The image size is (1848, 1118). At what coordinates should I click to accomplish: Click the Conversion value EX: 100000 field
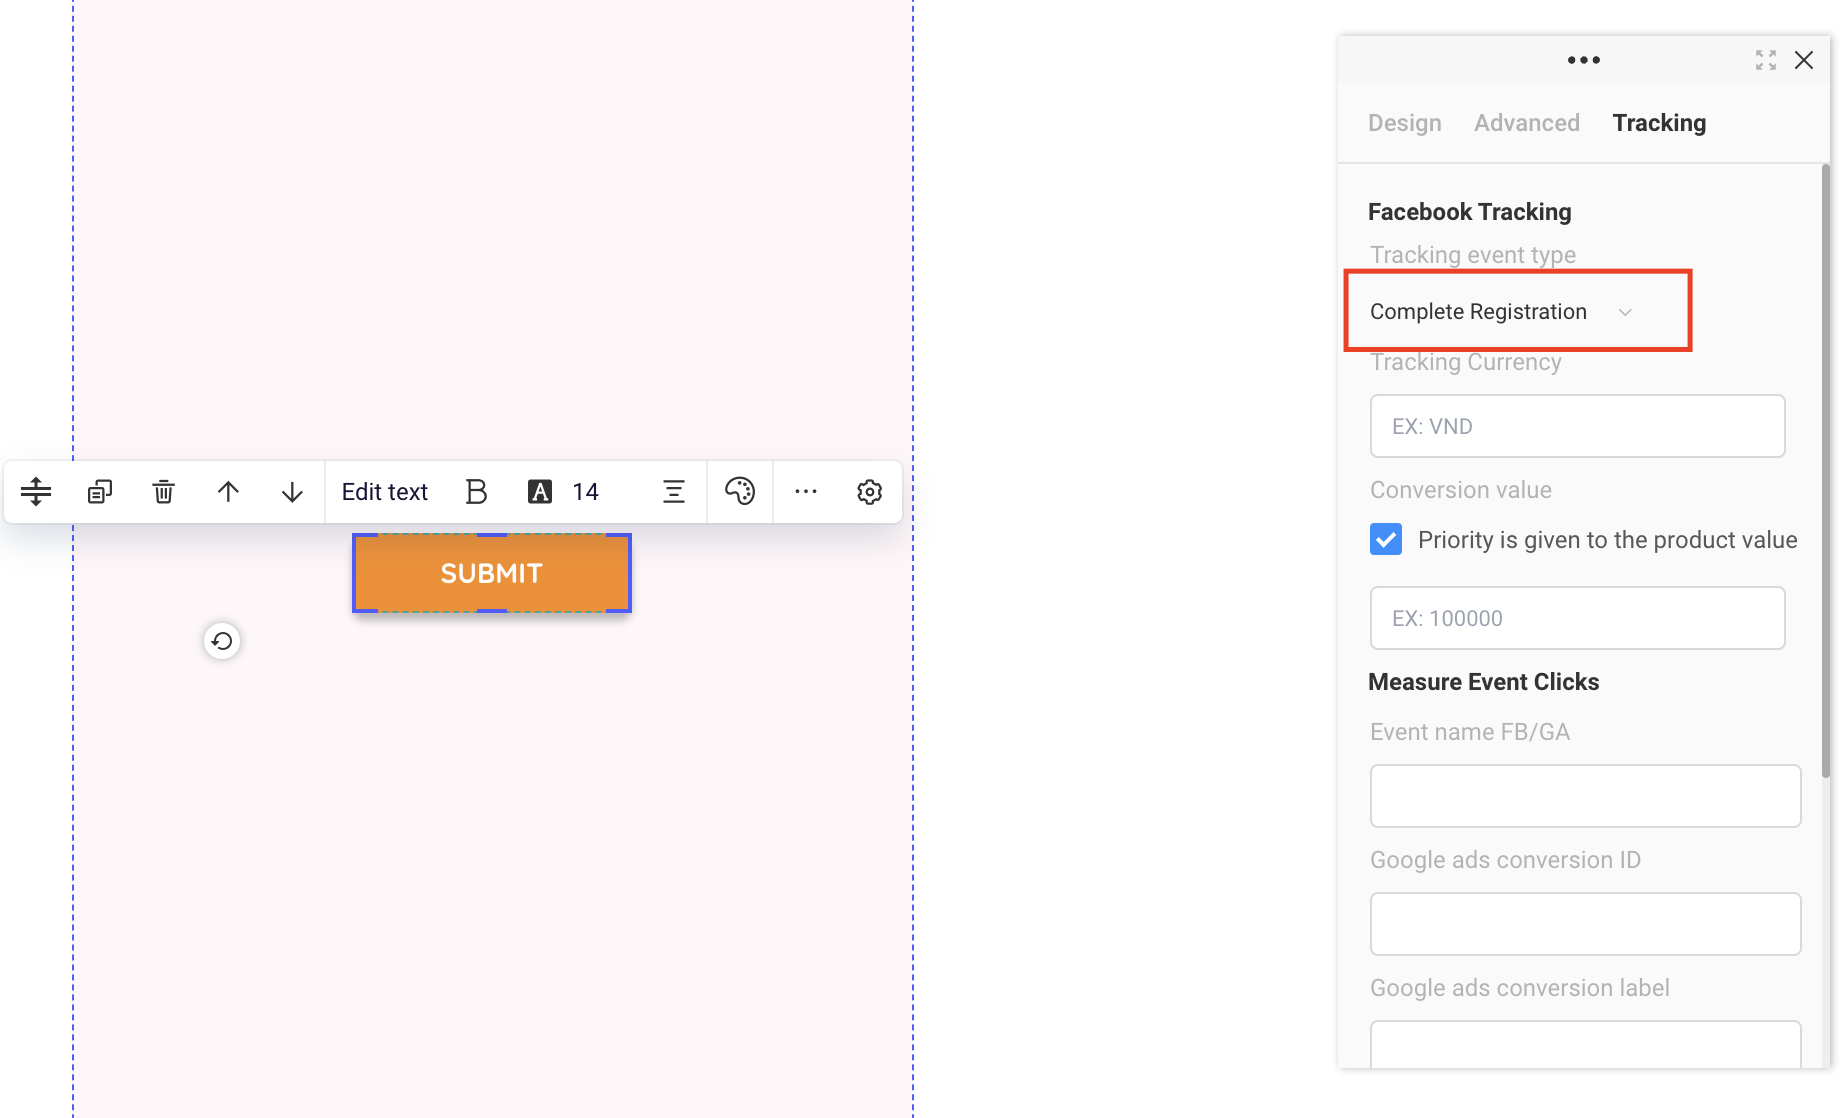(x=1577, y=618)
